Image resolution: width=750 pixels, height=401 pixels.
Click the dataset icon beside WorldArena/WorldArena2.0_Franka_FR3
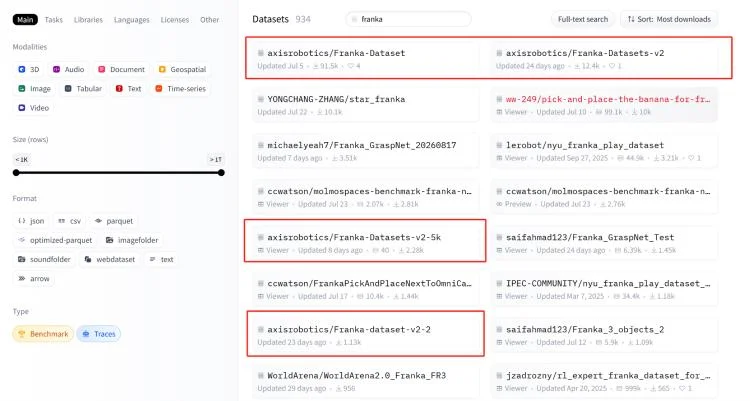click(261, 376)
